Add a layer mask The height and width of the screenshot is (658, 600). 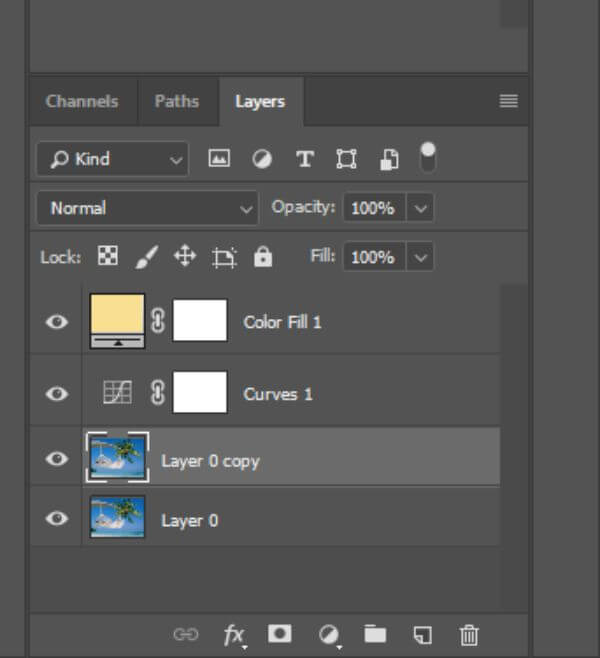pyautogui.click(x=280, y=634)
